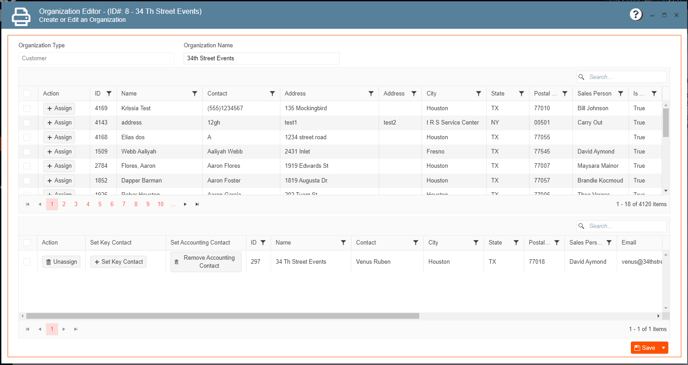Viewport: 688px width, 365px height.
Task: Filter the Is... column in upper grid
Action: point(654,93)
